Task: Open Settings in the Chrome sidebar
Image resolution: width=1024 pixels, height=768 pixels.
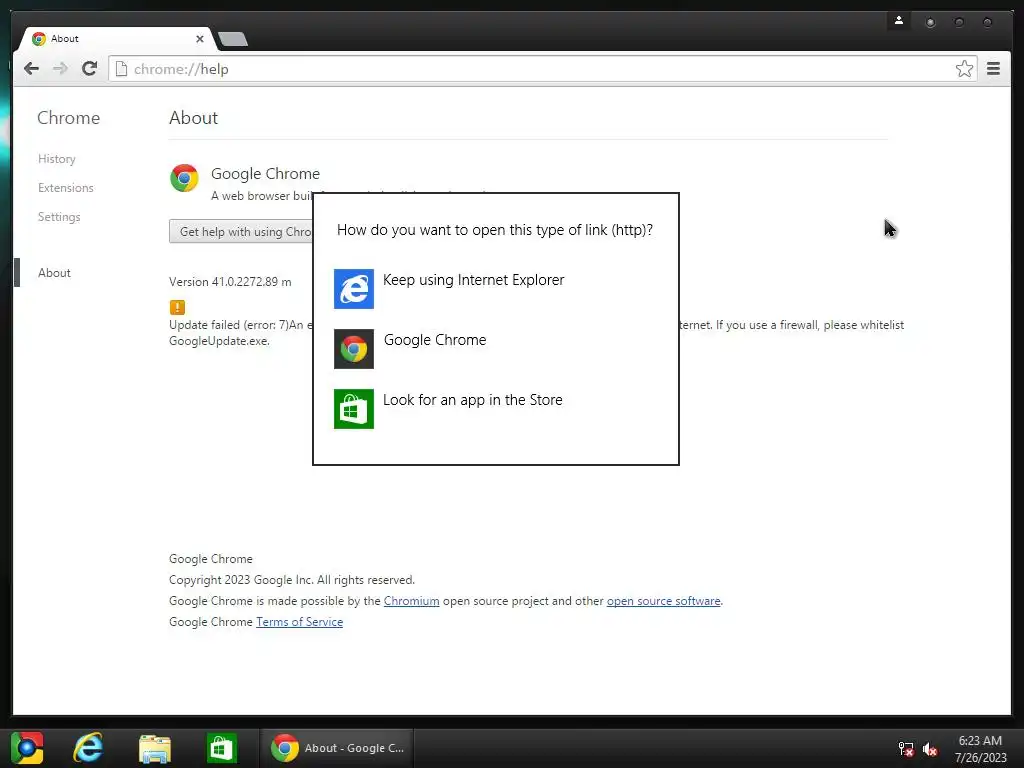Action: coord(59,217)
